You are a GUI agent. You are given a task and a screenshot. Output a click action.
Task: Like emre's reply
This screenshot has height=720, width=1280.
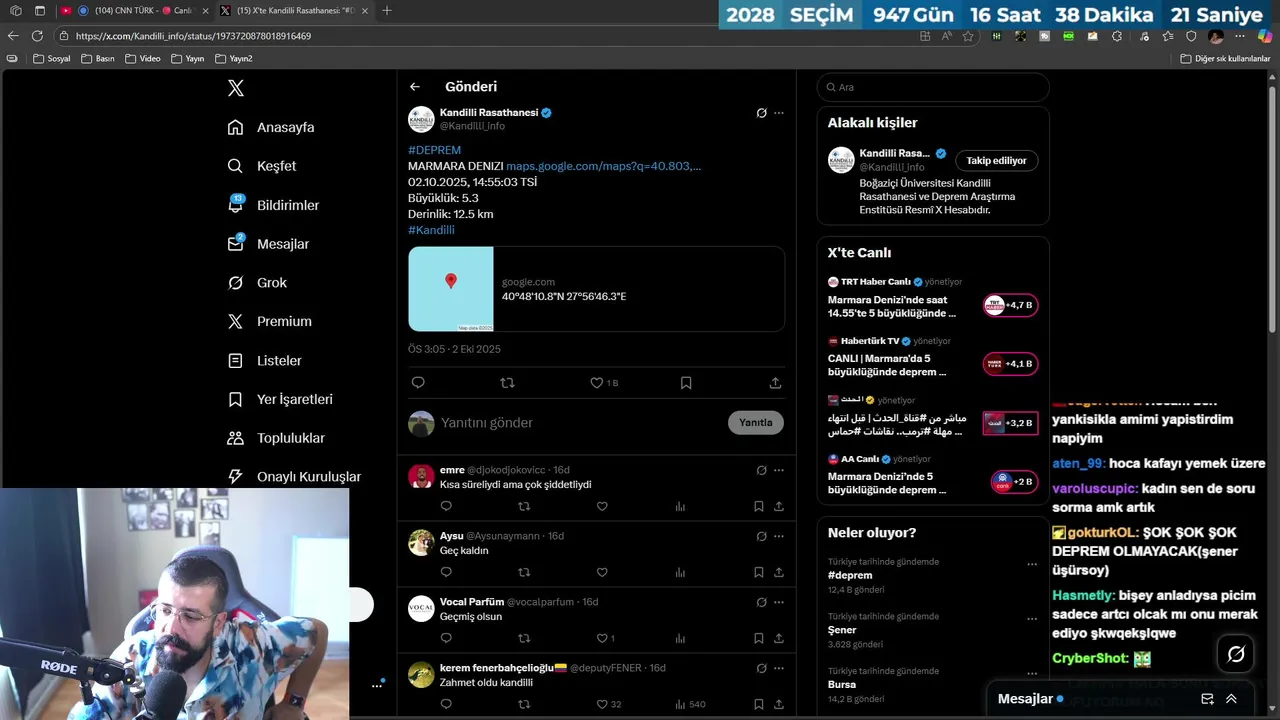(602, 507)
